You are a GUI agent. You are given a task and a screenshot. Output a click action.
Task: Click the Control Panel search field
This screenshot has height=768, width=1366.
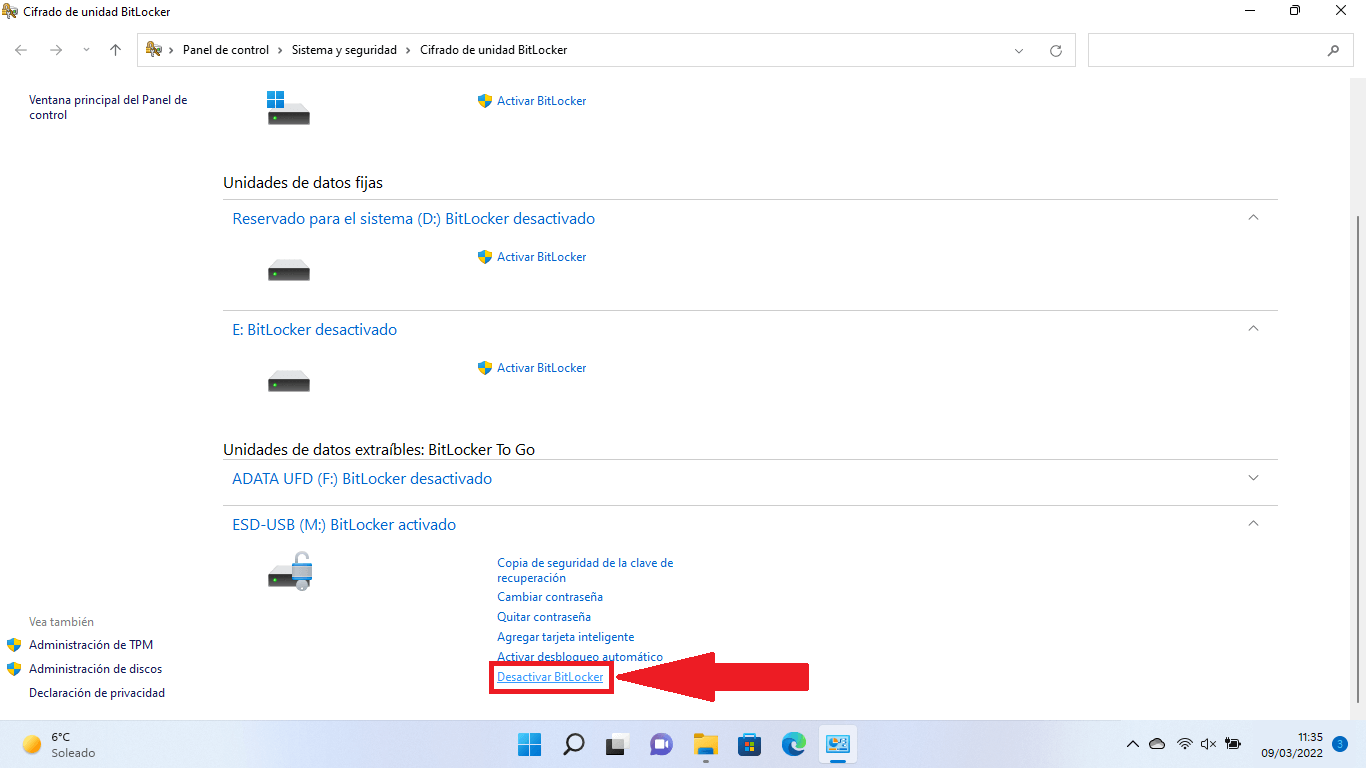[x=1220, y=50]
